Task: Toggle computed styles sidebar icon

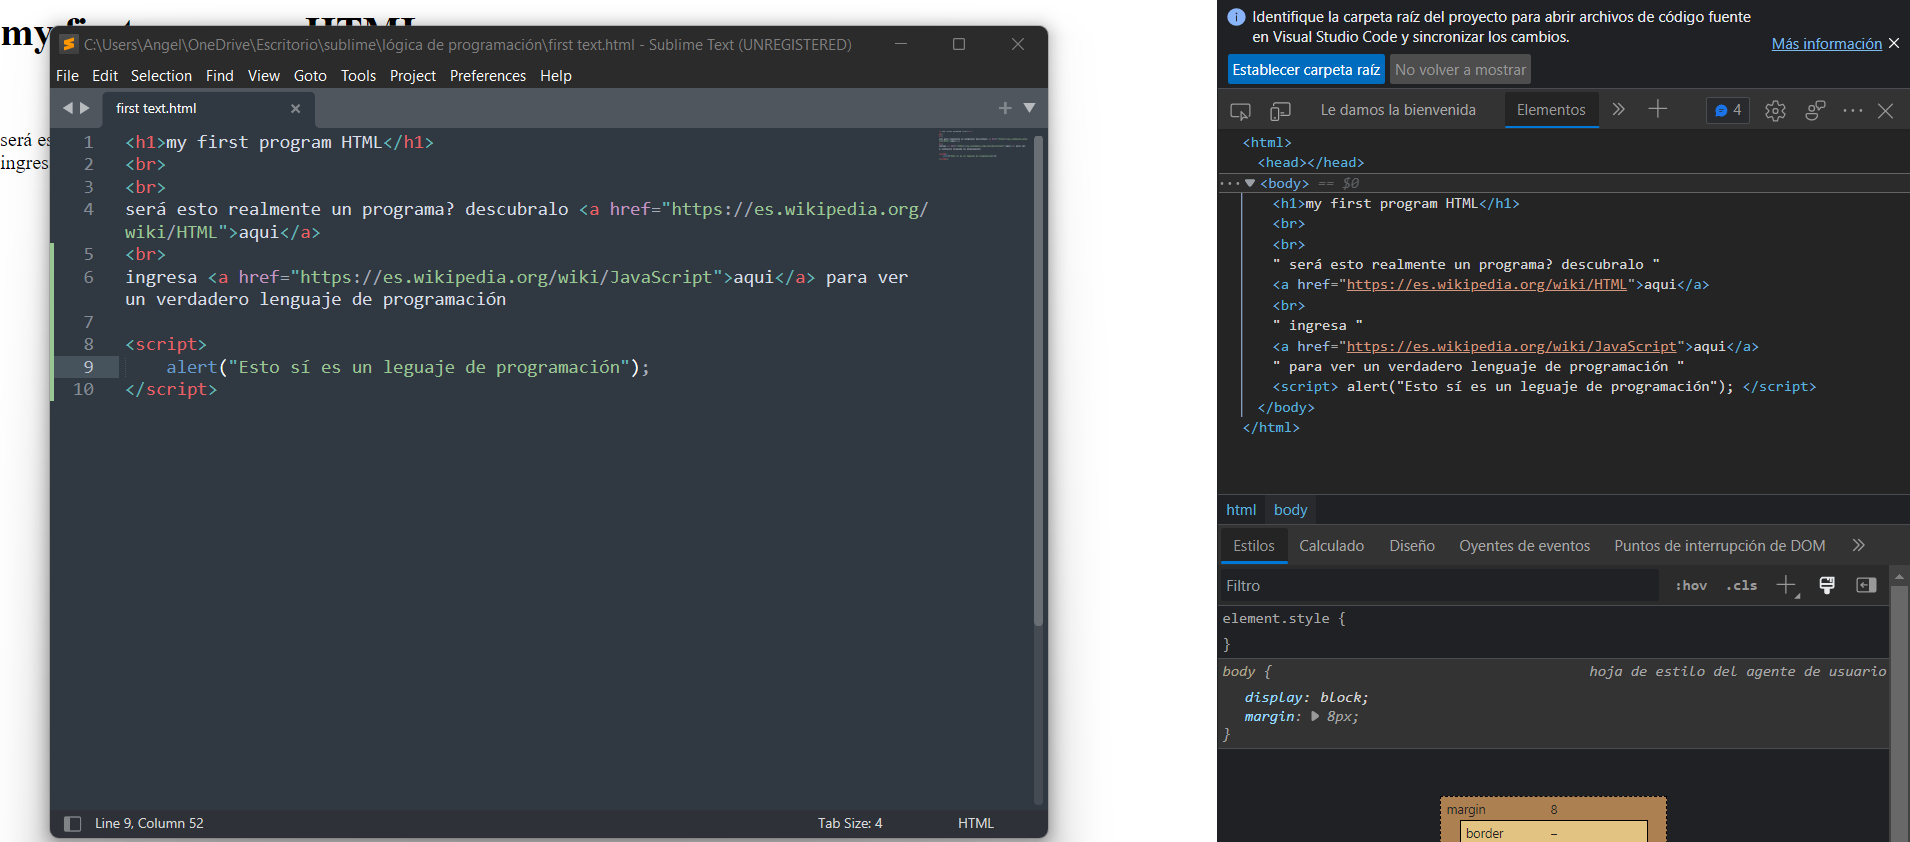Action: click(1866, 585)
